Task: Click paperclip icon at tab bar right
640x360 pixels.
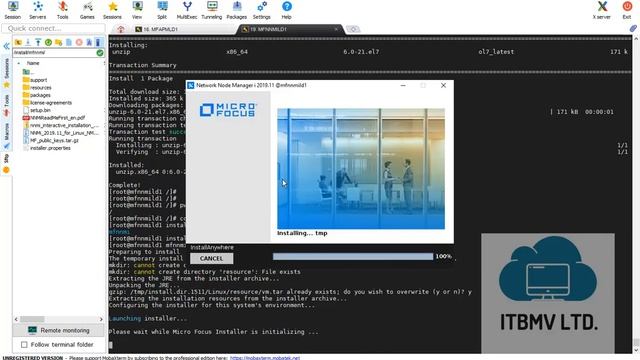Action: click(x=633, y=28)
